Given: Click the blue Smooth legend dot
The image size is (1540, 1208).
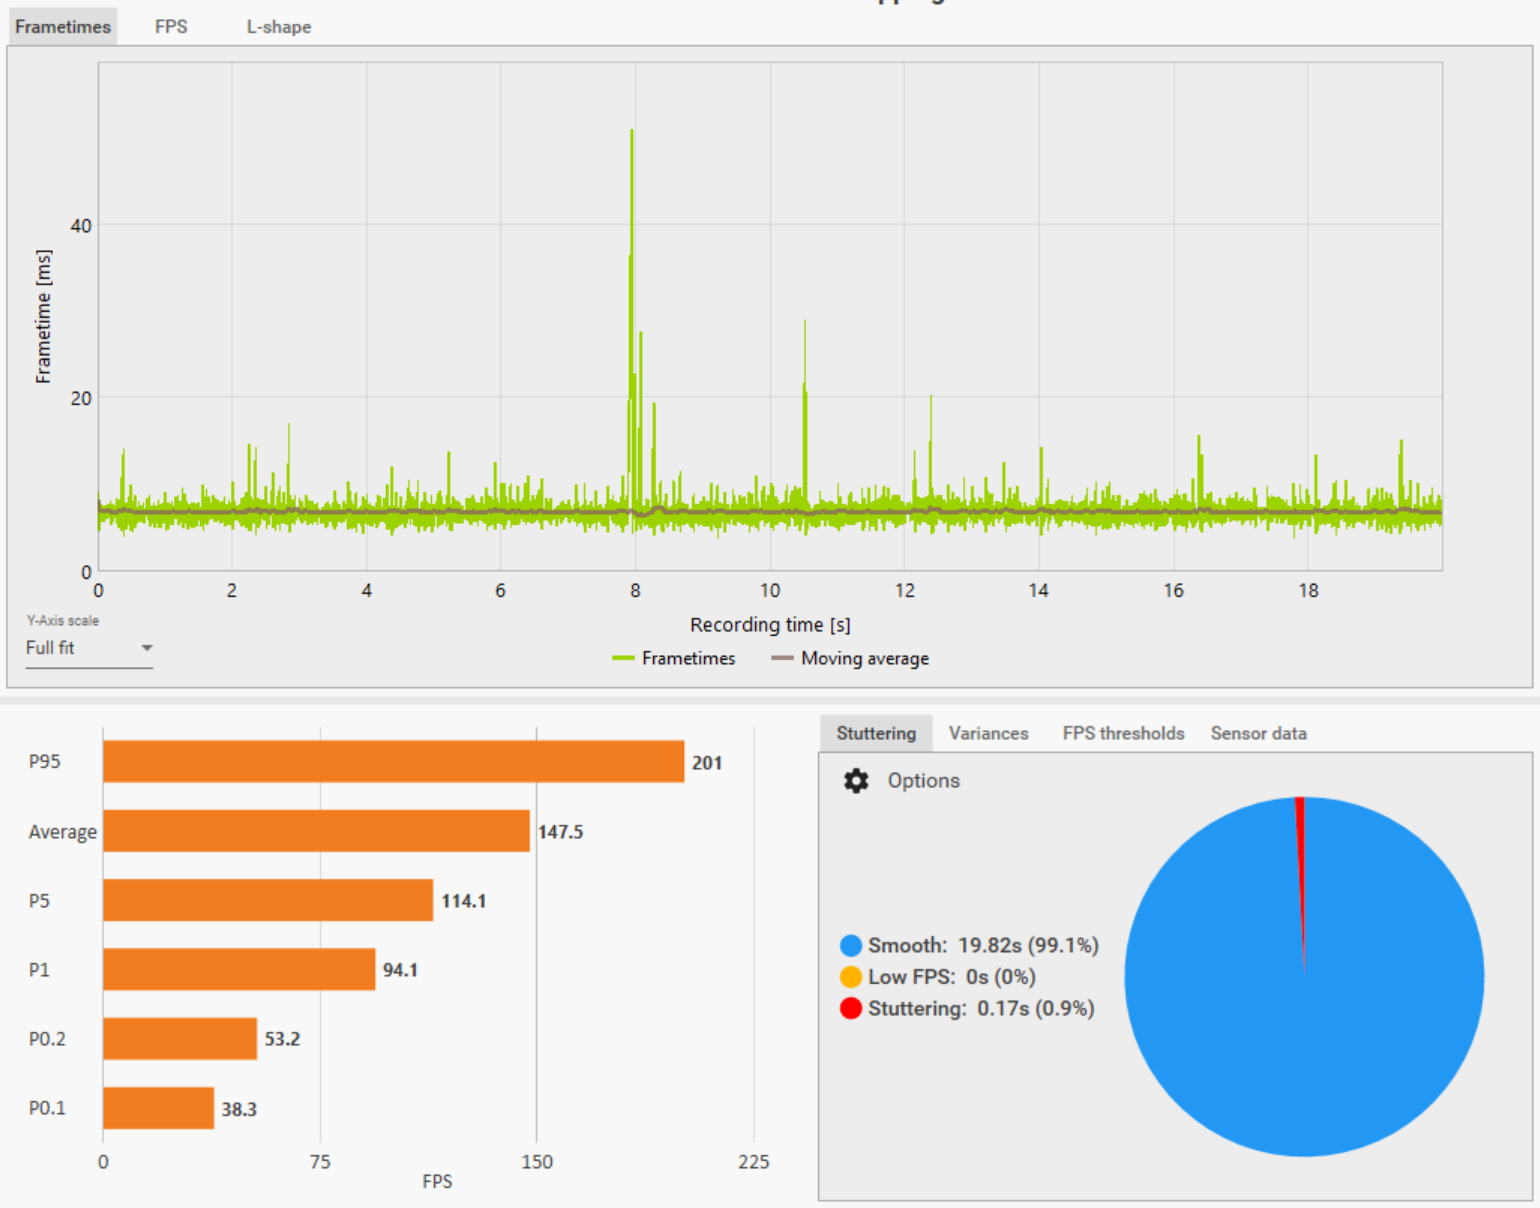Looking at the screenshot, I should click(851, 945).
